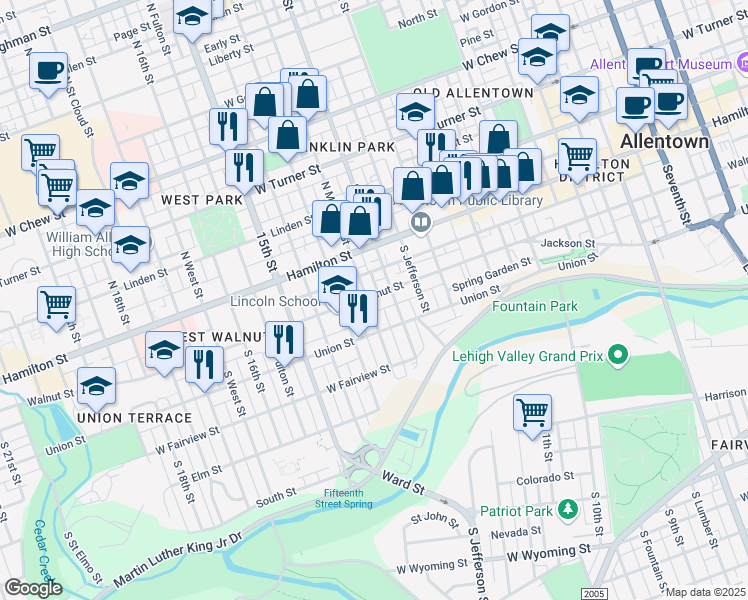
Task: Click the restaurant marker next to W Gordon St
Action: 229,127
